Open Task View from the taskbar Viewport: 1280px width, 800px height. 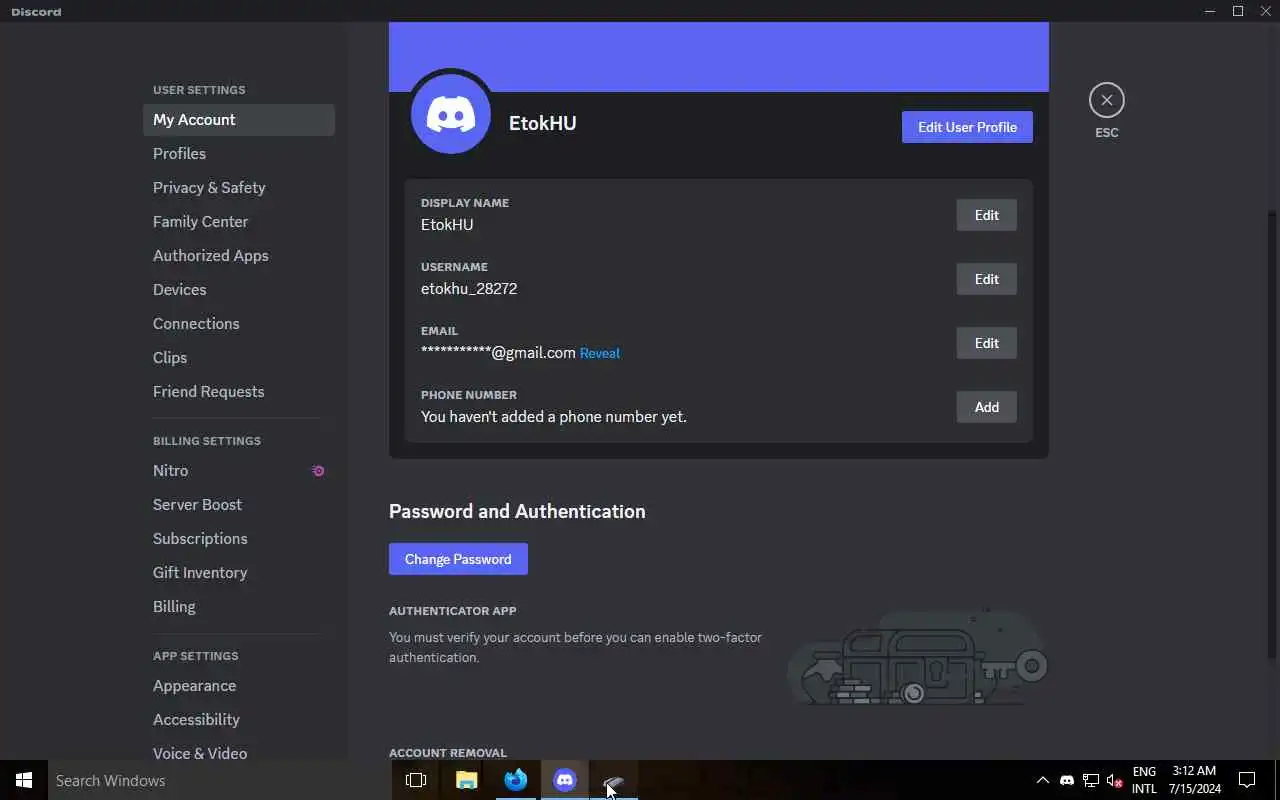(416, 780)
